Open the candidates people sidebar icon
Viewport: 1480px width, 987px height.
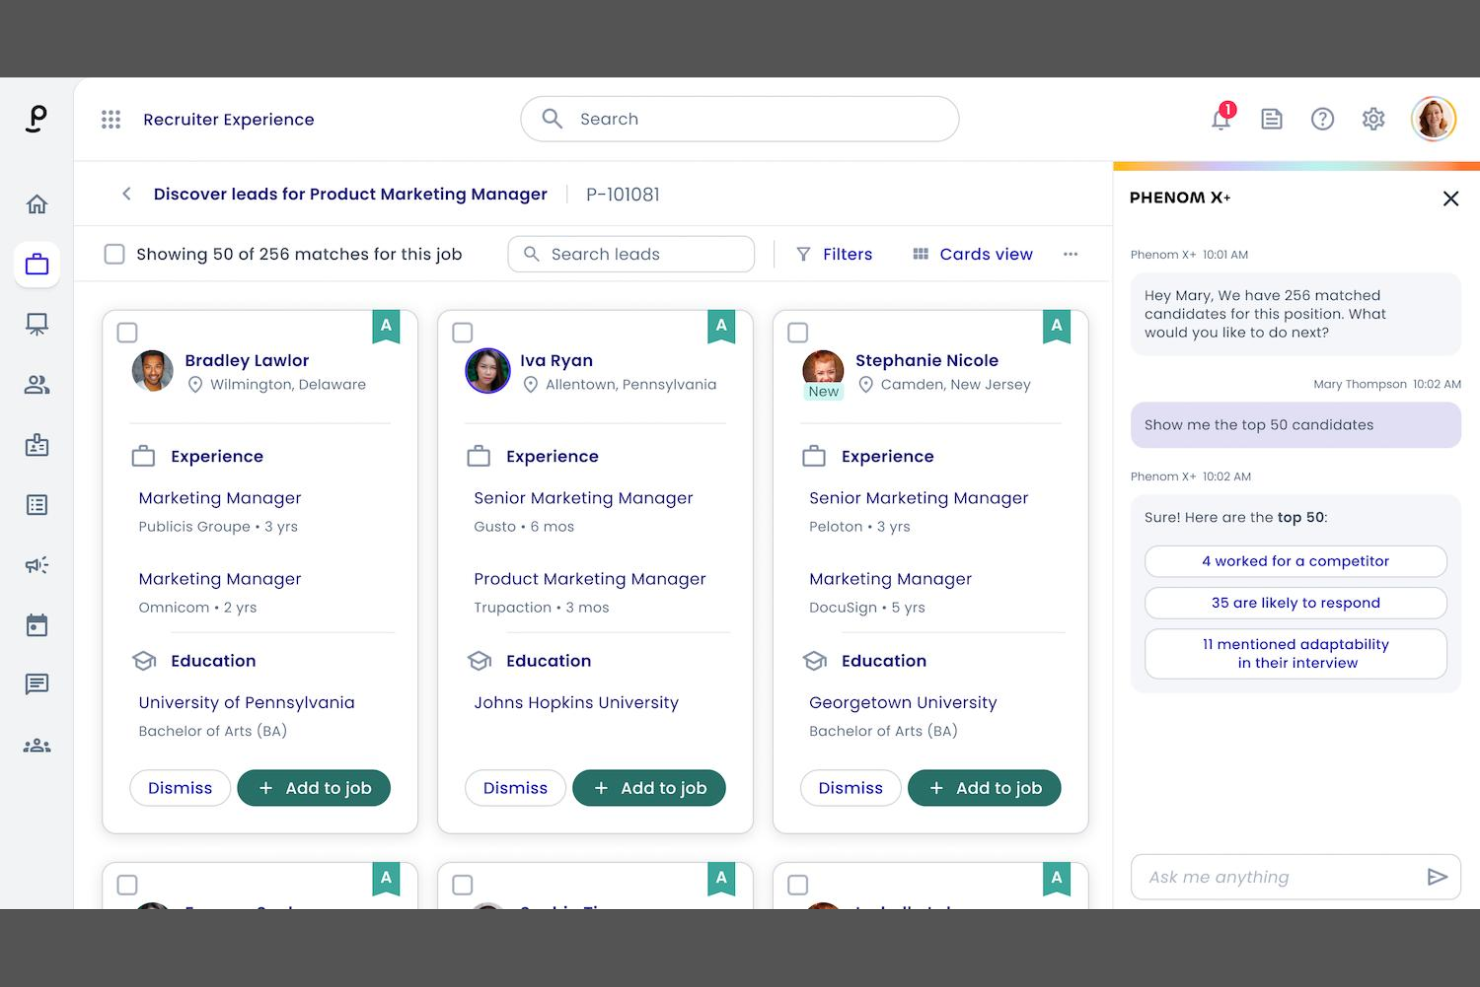point(37,385)
